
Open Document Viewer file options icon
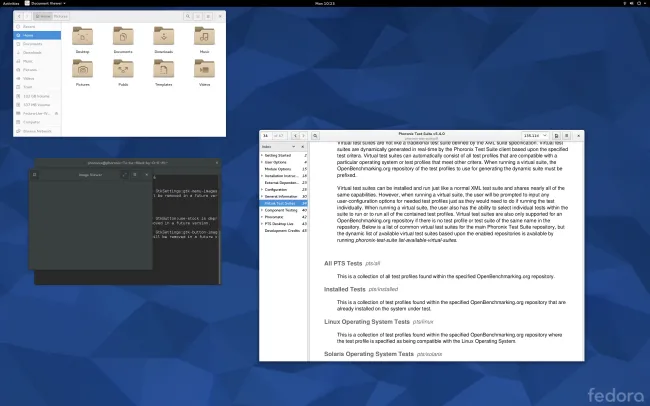click(556, 136)
